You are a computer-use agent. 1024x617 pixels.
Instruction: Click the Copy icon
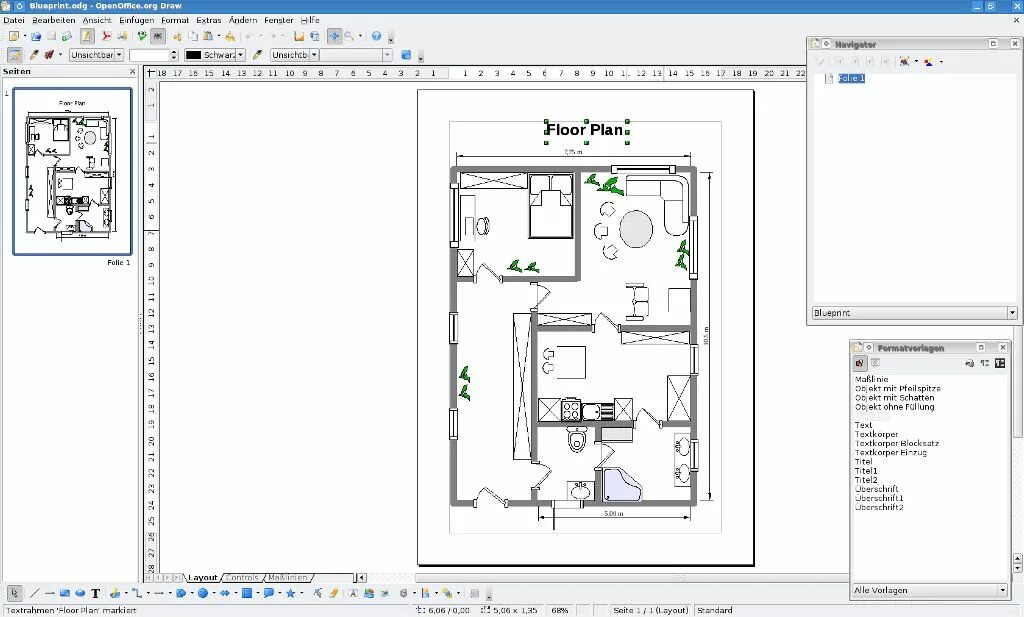[x=193, y=37]
